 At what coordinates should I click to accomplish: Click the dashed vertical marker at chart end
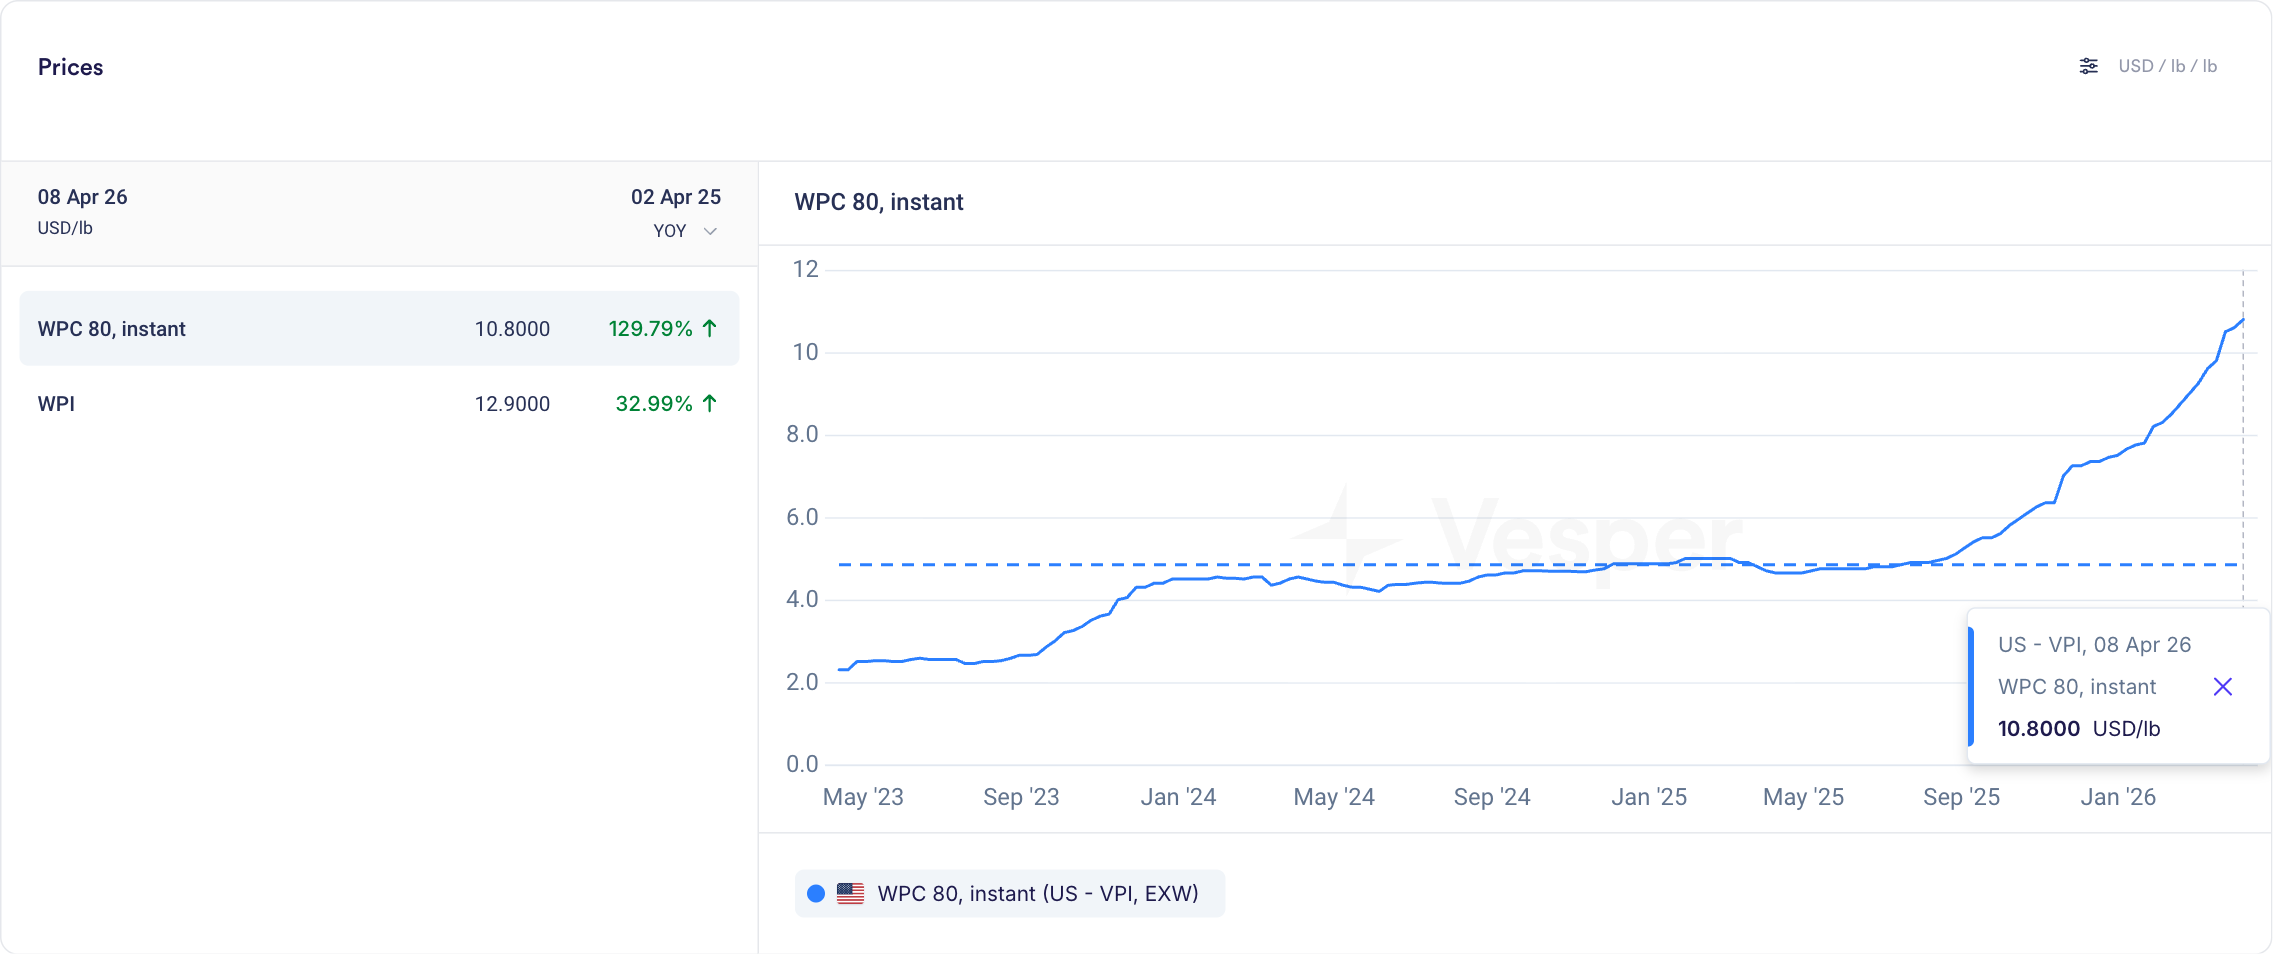click(2243, 450)
